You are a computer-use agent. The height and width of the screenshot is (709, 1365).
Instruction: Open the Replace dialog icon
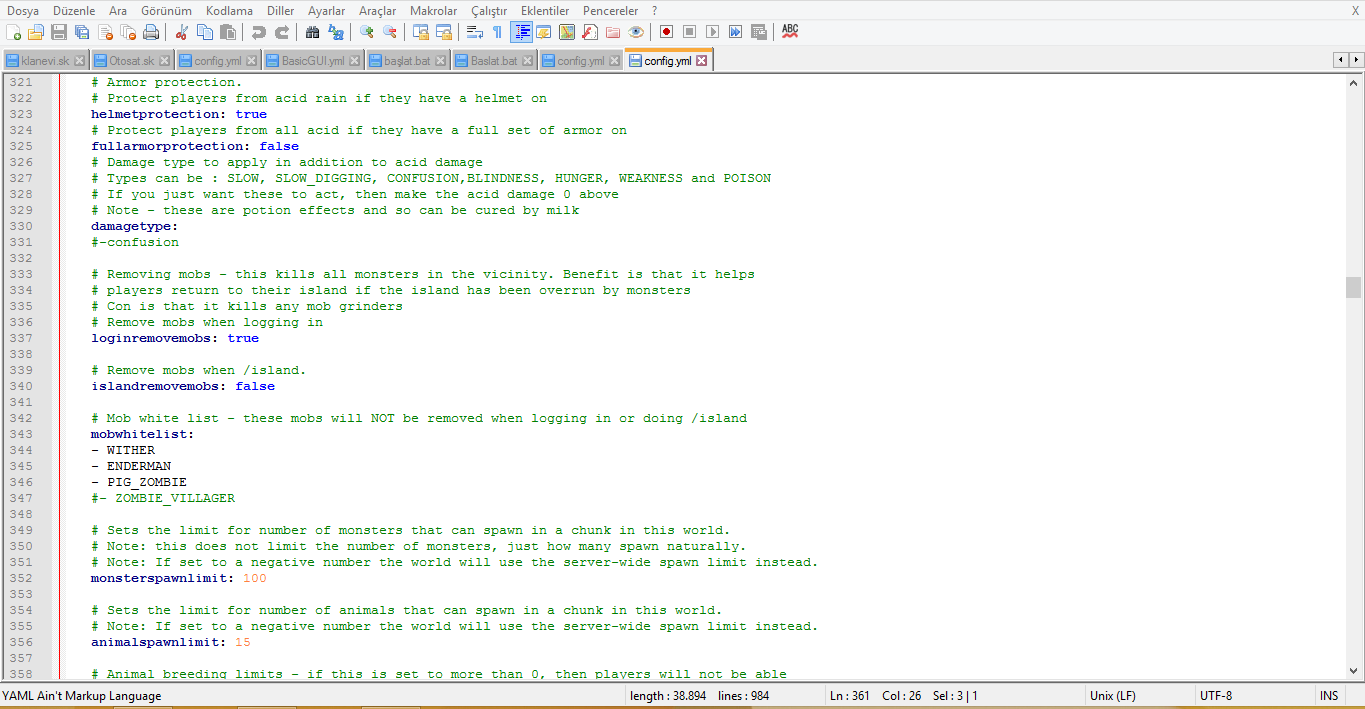coord(336,32)
